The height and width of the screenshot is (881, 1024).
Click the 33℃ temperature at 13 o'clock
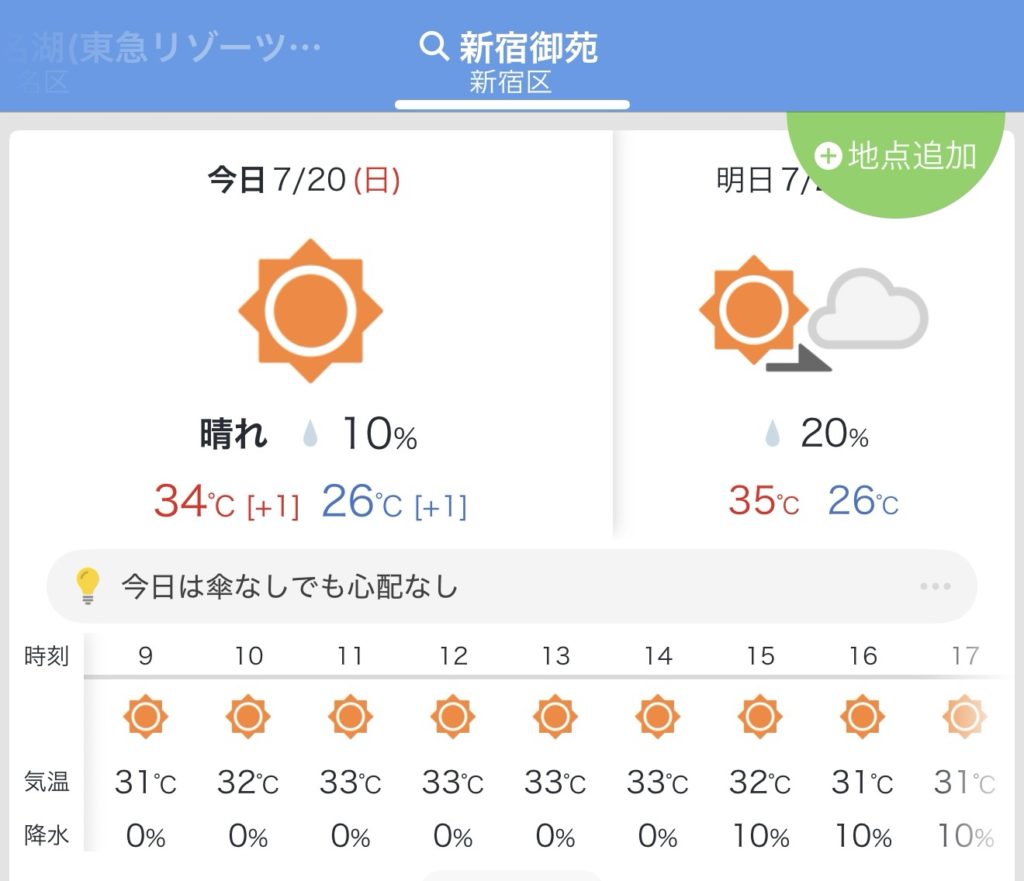[x=555, y=782]
